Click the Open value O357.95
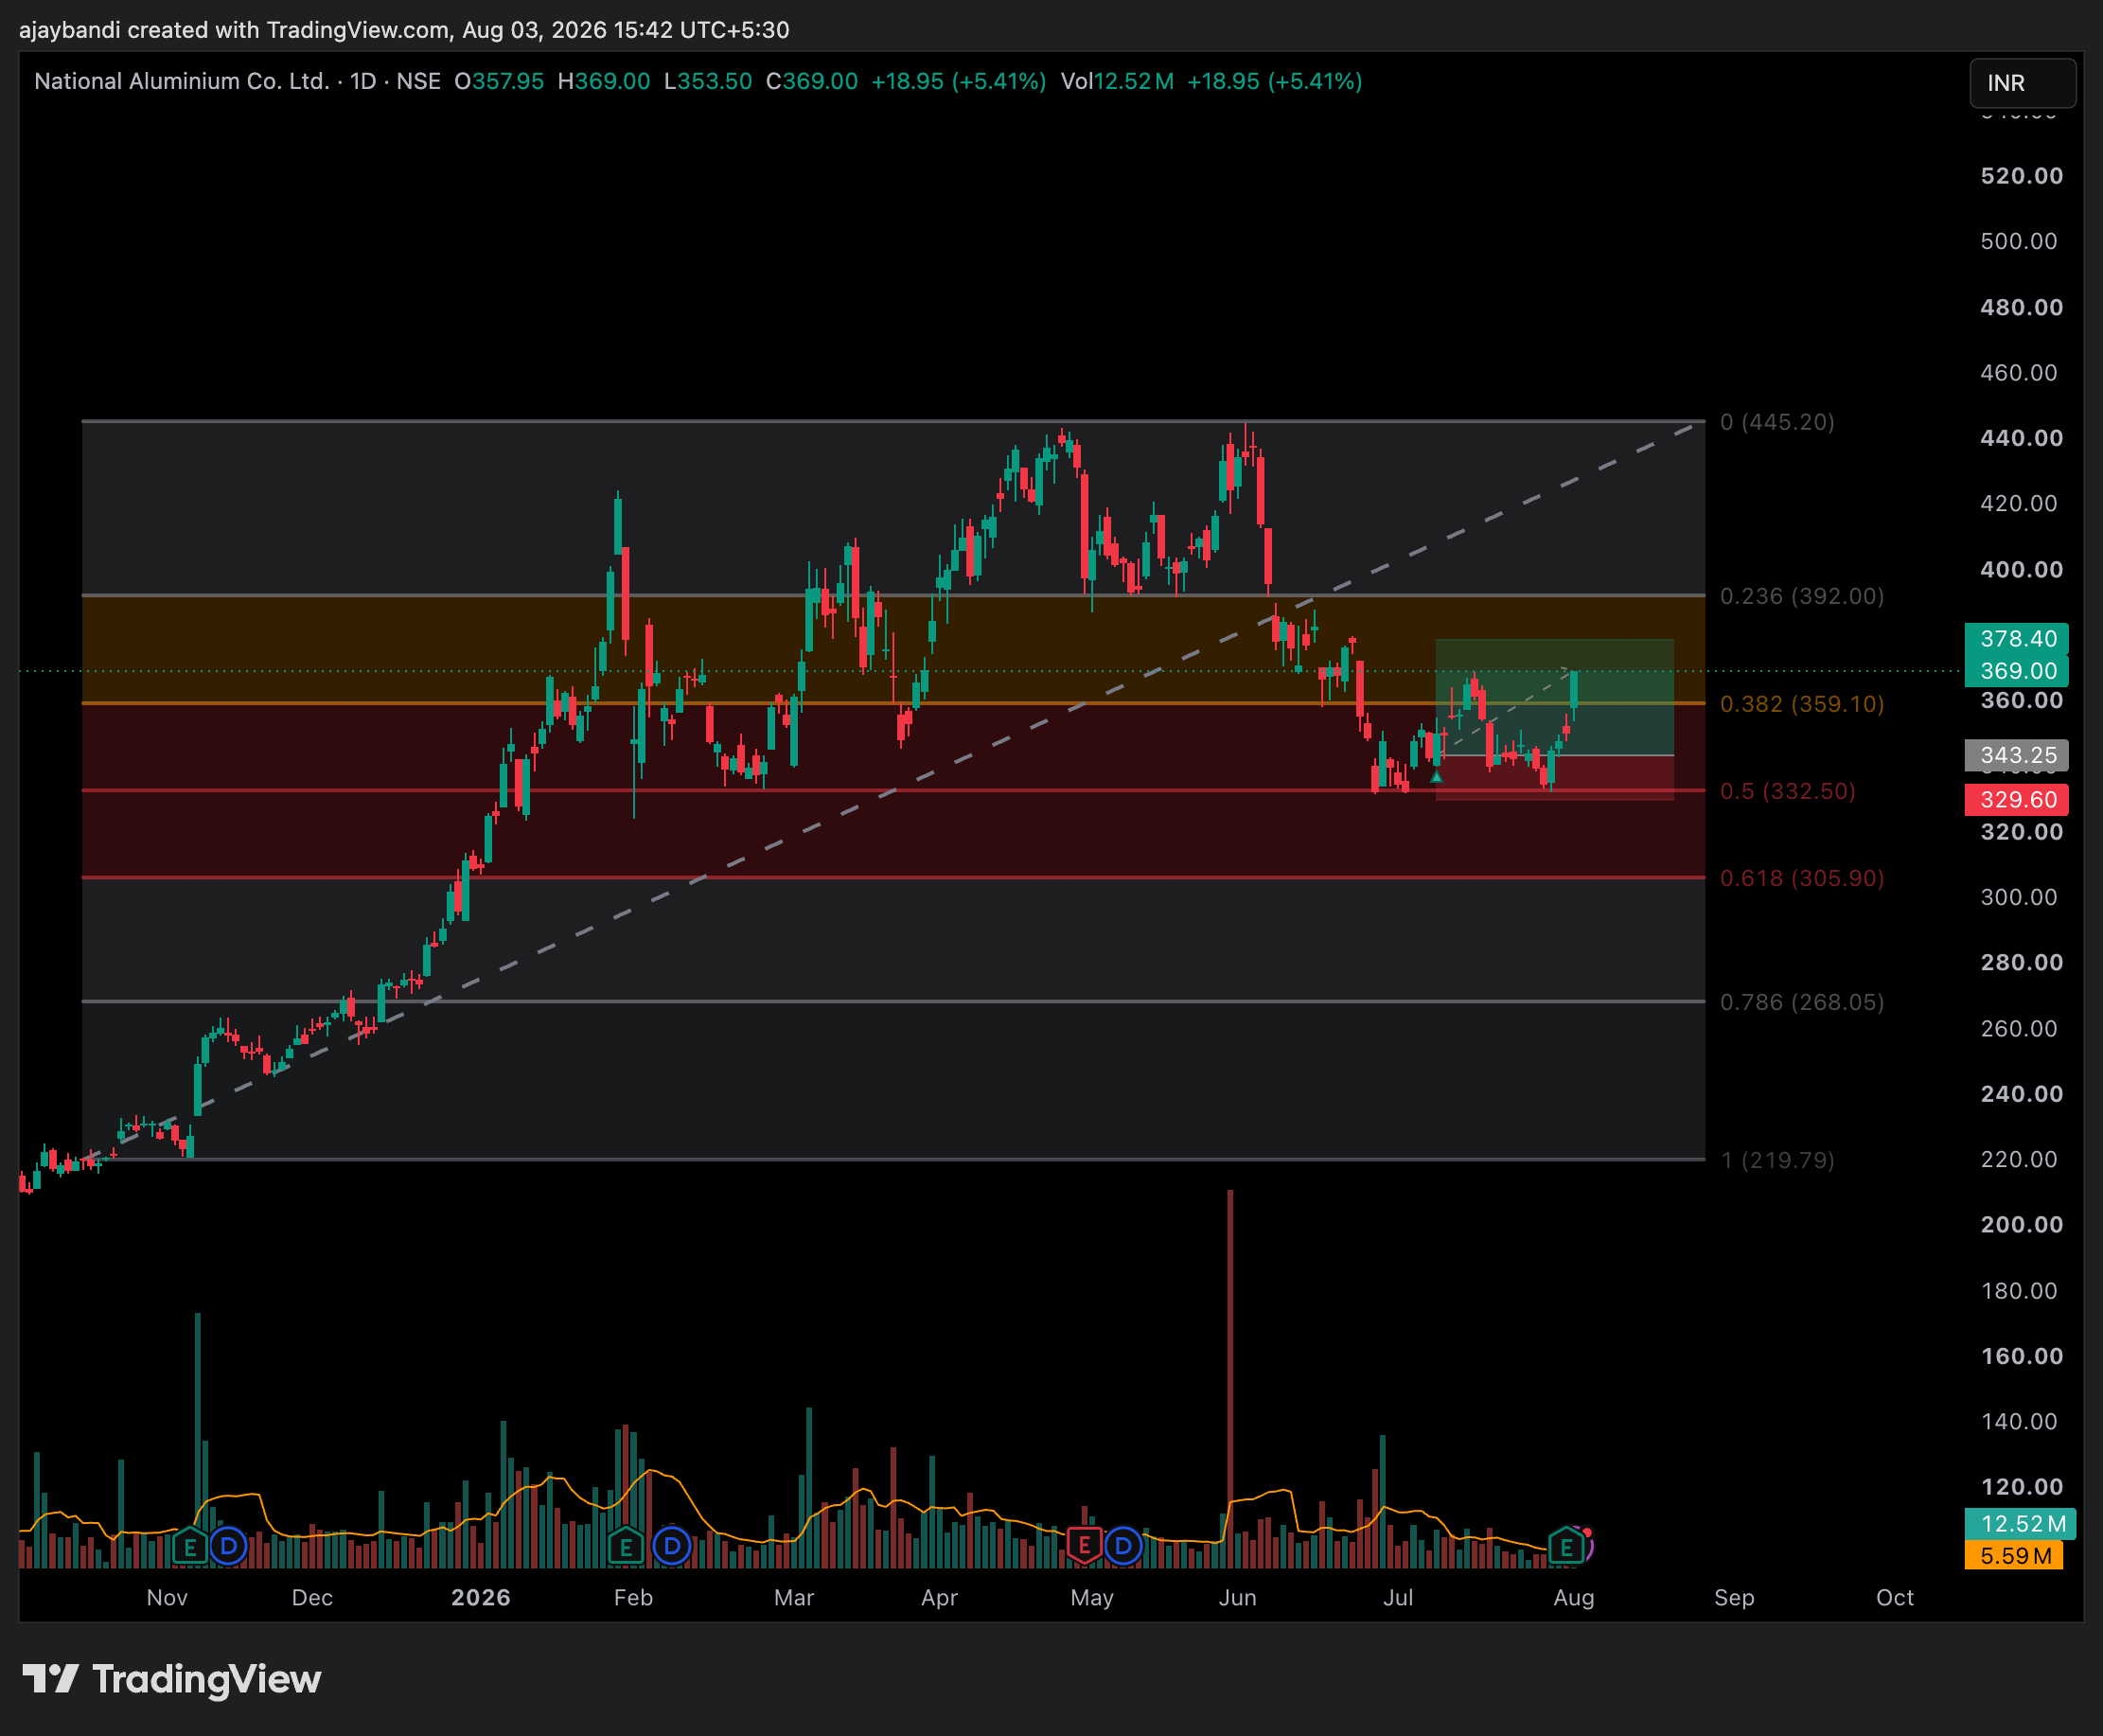The height and width of the screenshot is (1736, 2103). [x=499, y=81]
